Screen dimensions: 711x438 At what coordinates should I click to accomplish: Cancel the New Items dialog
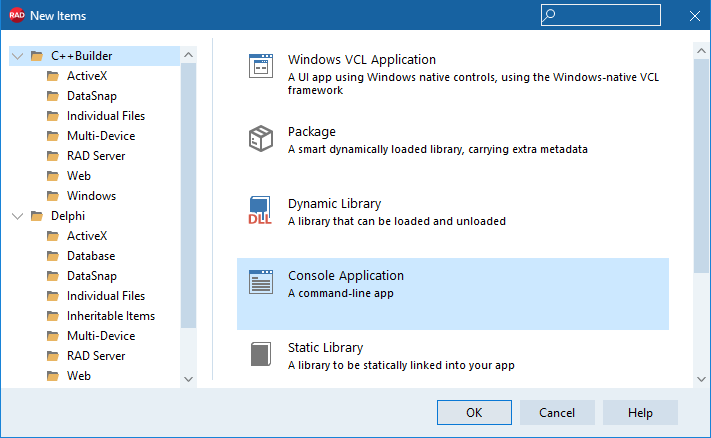pos(557,413)
